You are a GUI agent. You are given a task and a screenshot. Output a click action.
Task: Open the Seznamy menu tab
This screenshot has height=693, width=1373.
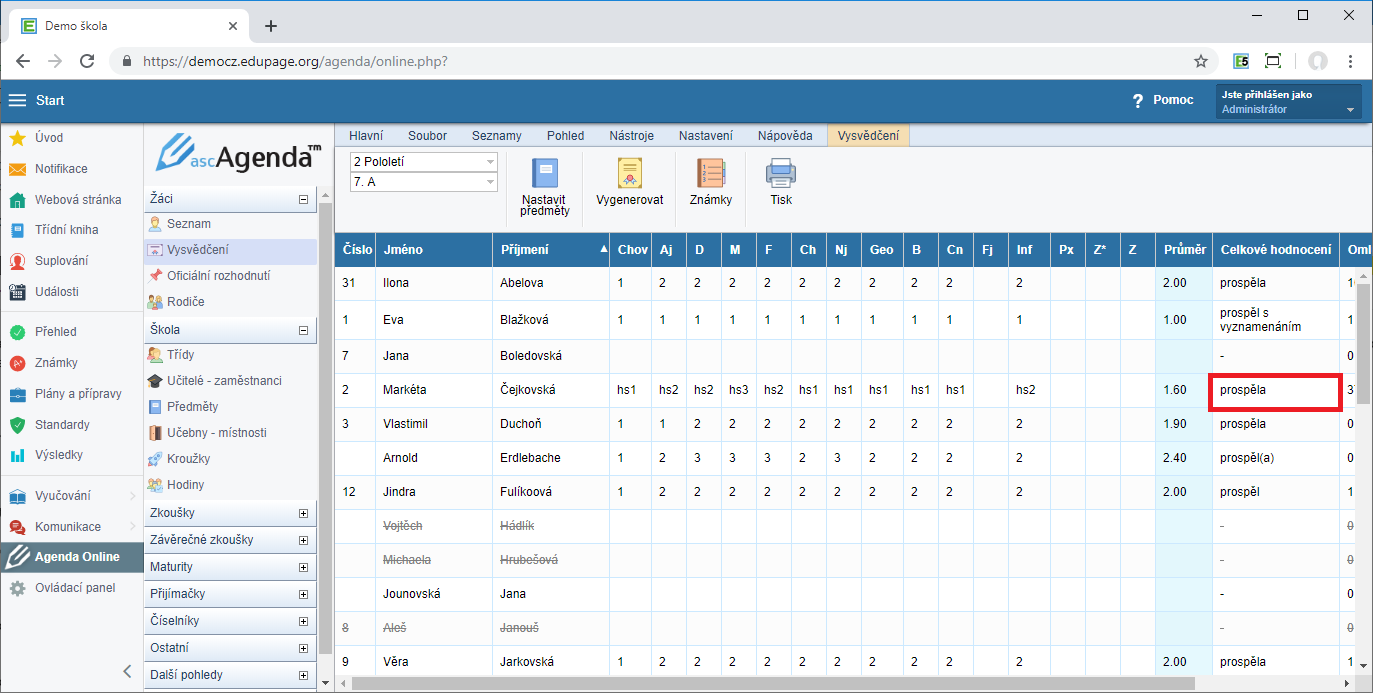(497, 136)
